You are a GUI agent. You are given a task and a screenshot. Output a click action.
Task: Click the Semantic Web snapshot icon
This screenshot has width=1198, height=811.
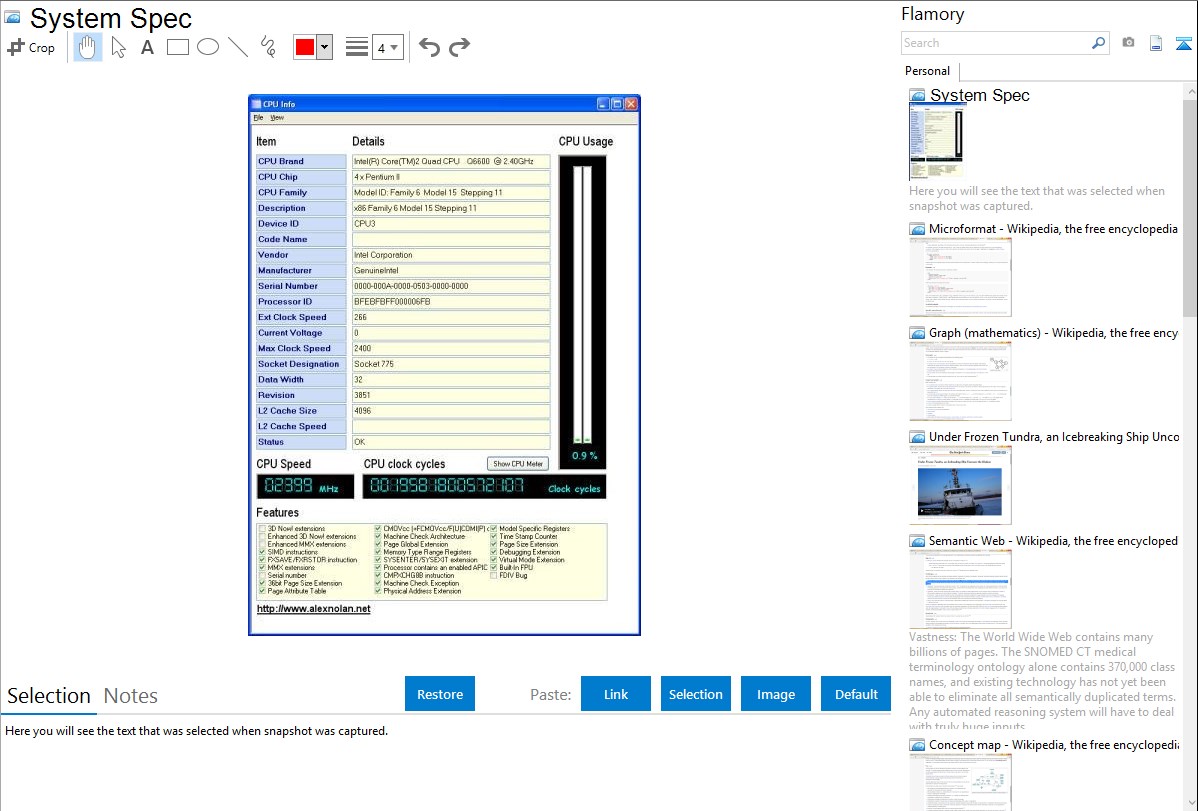tap(917, 541)
